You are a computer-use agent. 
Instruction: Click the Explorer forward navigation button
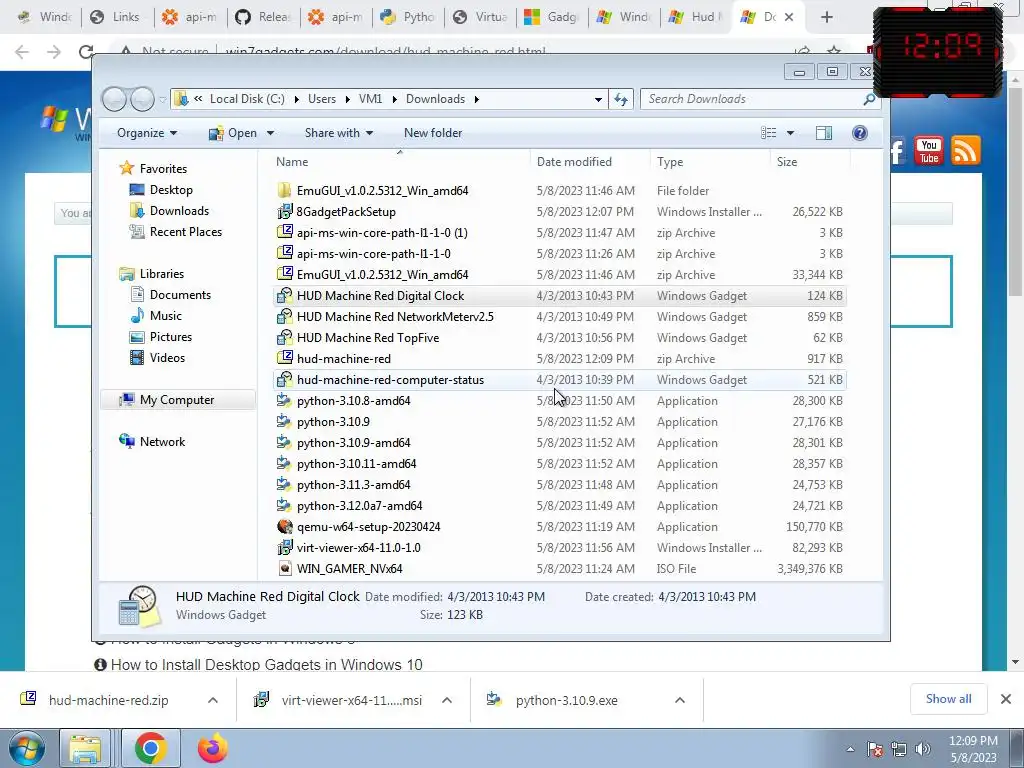(x=142, y=99)
